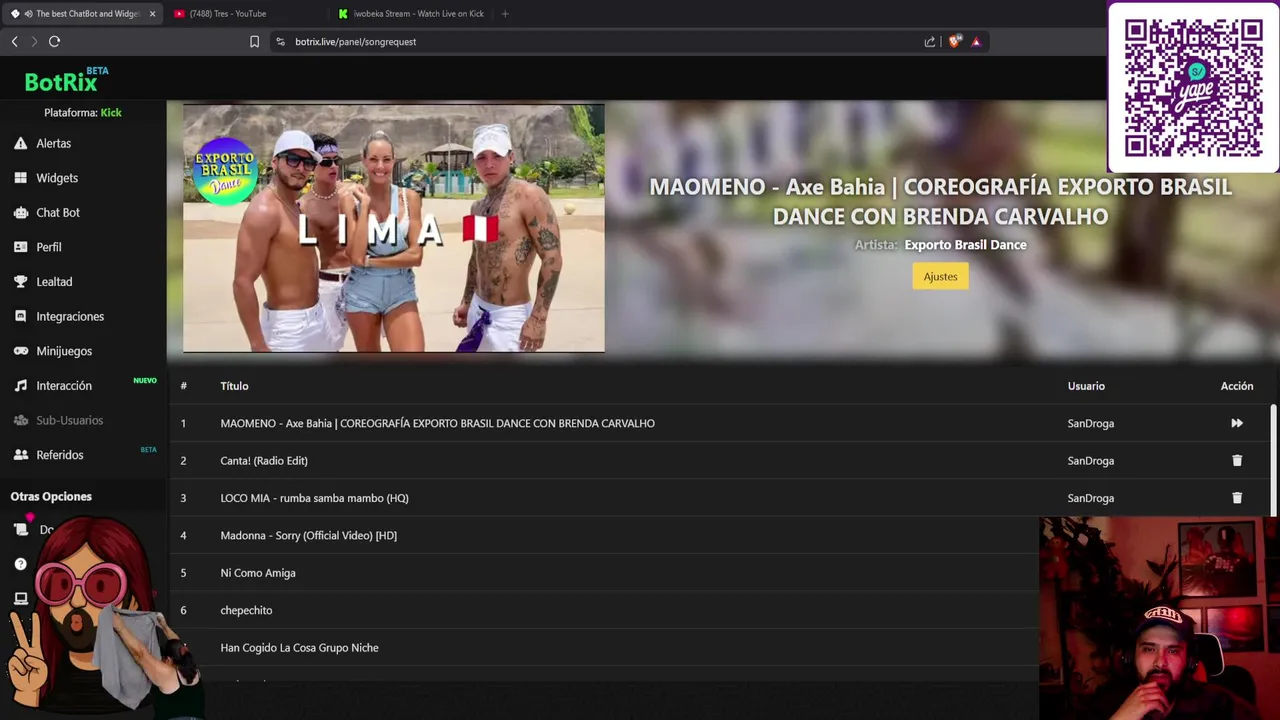The width and height of the screenshot is (1280, 720).
Task: Click the Brave shields icon
Action: pos(954,41)
